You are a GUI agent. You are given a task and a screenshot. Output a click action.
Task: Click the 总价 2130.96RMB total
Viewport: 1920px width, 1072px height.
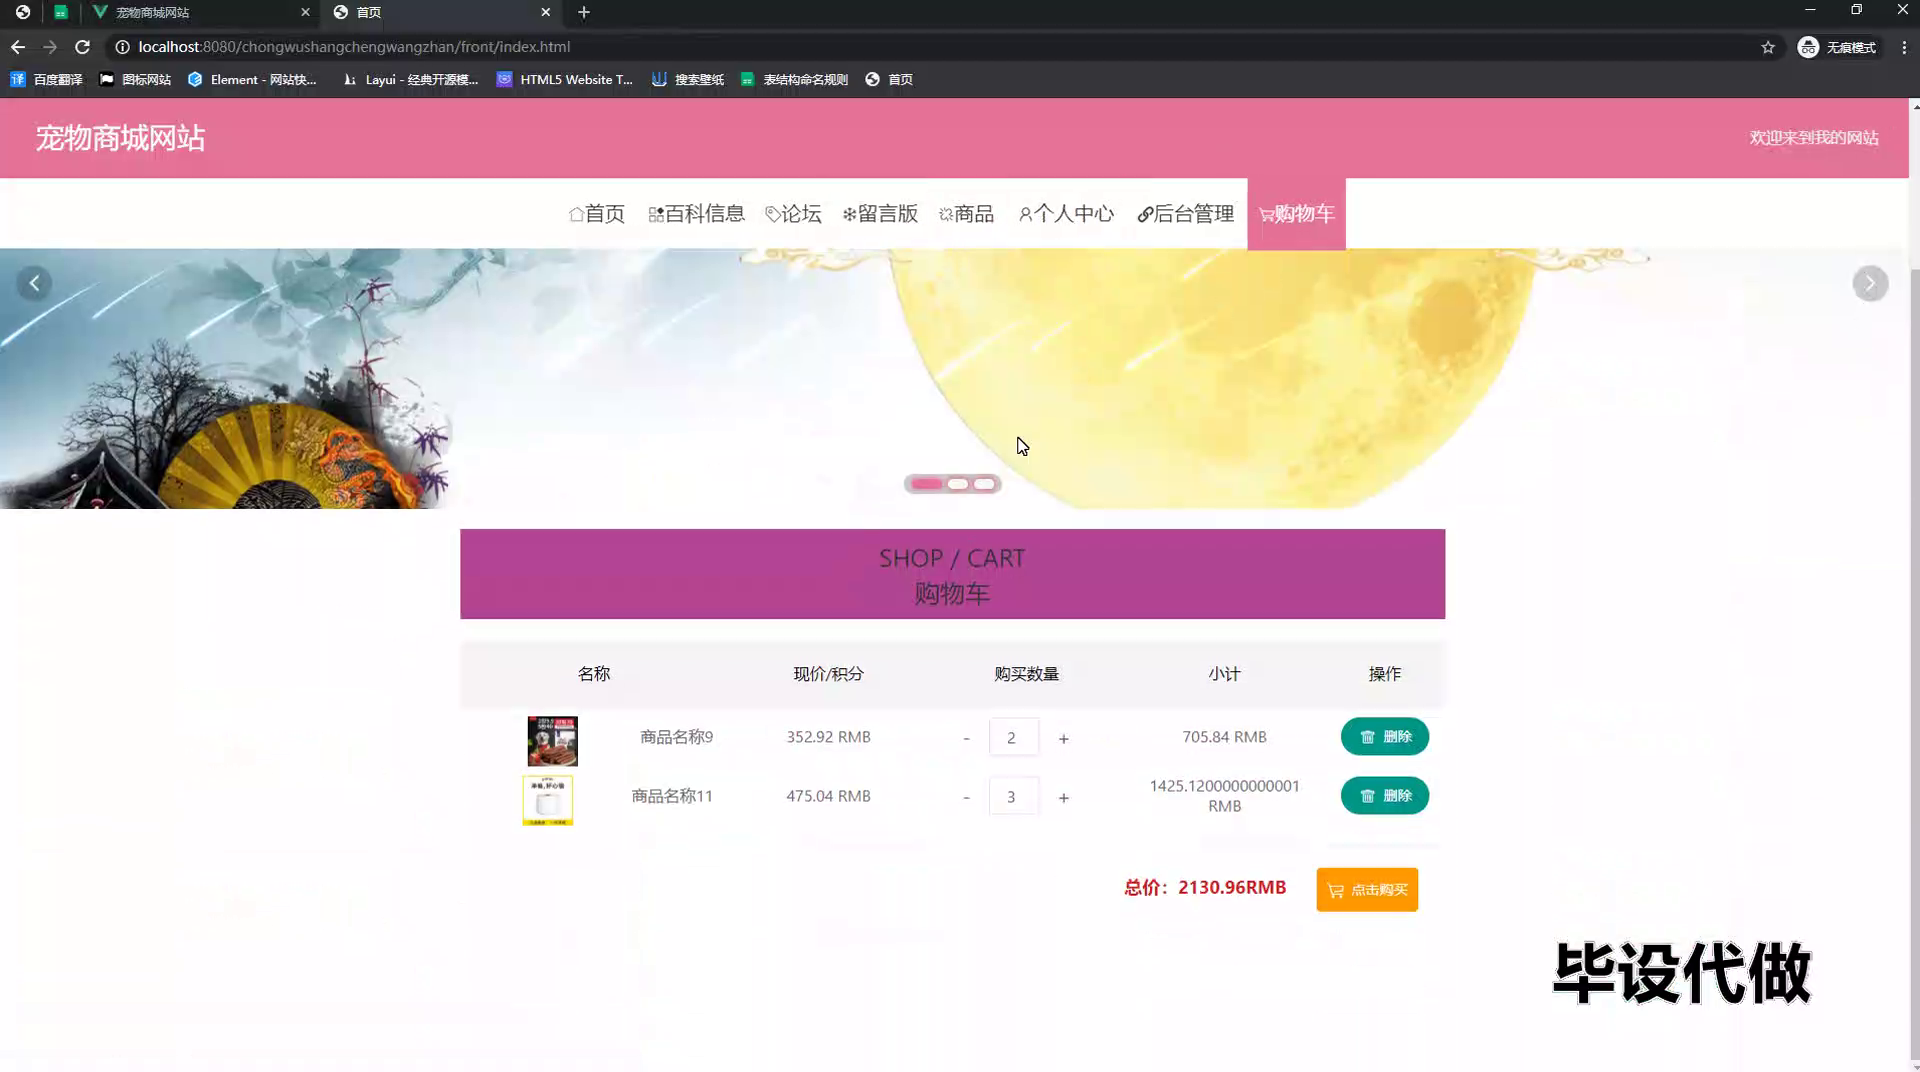(1205, 888)
